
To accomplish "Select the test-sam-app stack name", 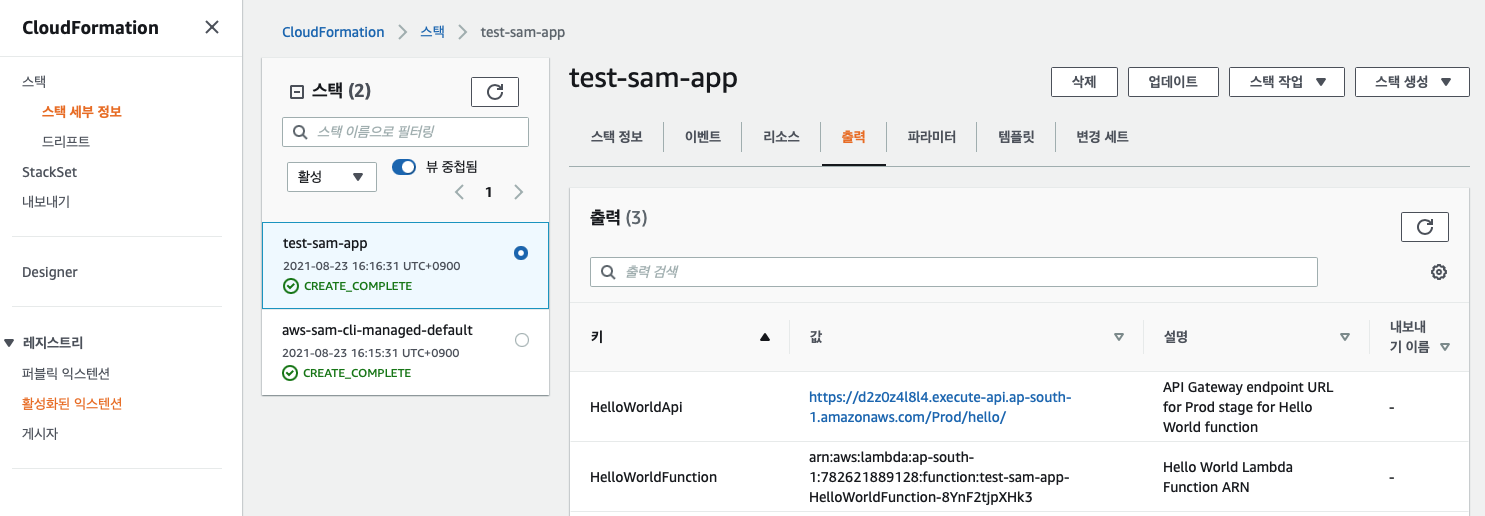I will coord(325,243).
